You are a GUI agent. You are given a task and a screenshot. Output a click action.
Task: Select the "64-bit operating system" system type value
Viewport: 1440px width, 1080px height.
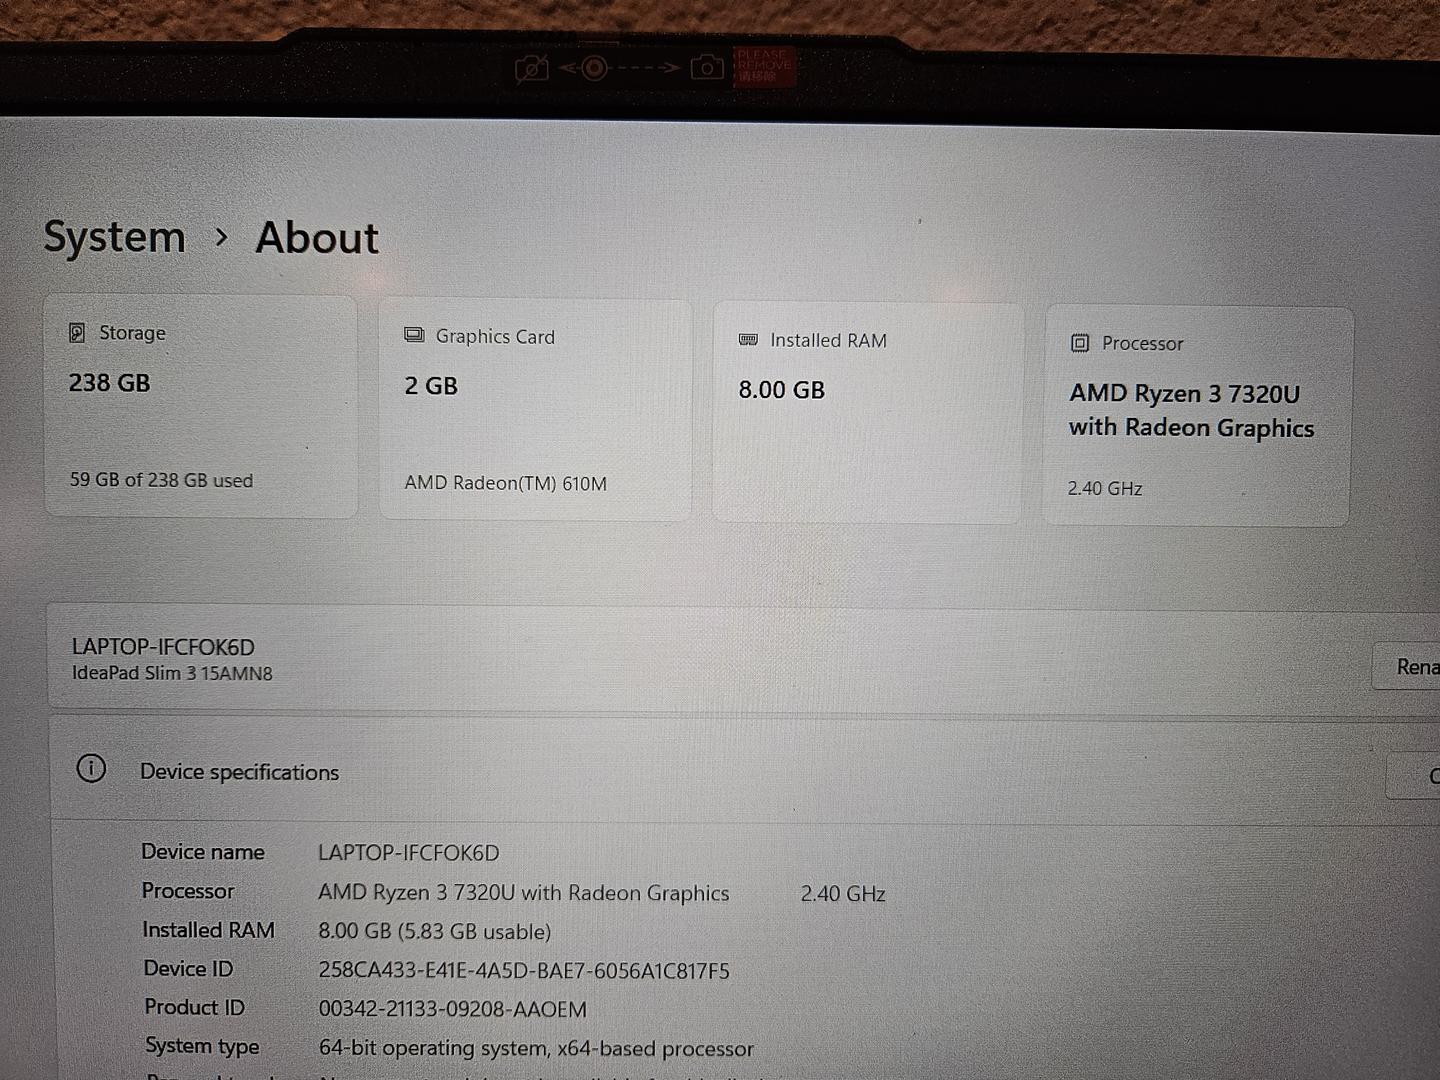[x=536, y=1049]
